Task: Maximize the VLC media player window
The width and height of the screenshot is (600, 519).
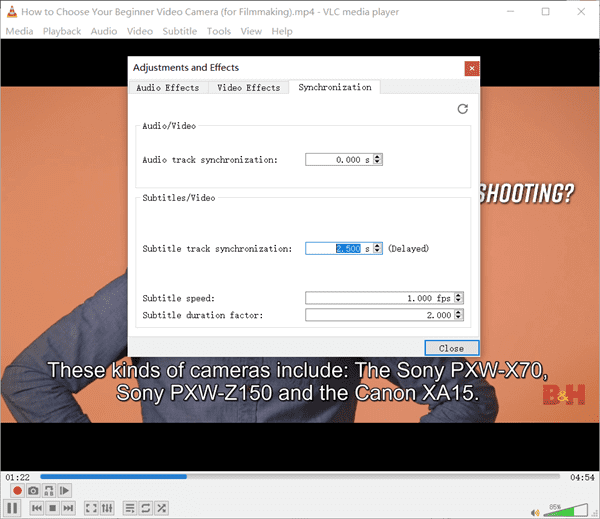Action: [546, 11]
